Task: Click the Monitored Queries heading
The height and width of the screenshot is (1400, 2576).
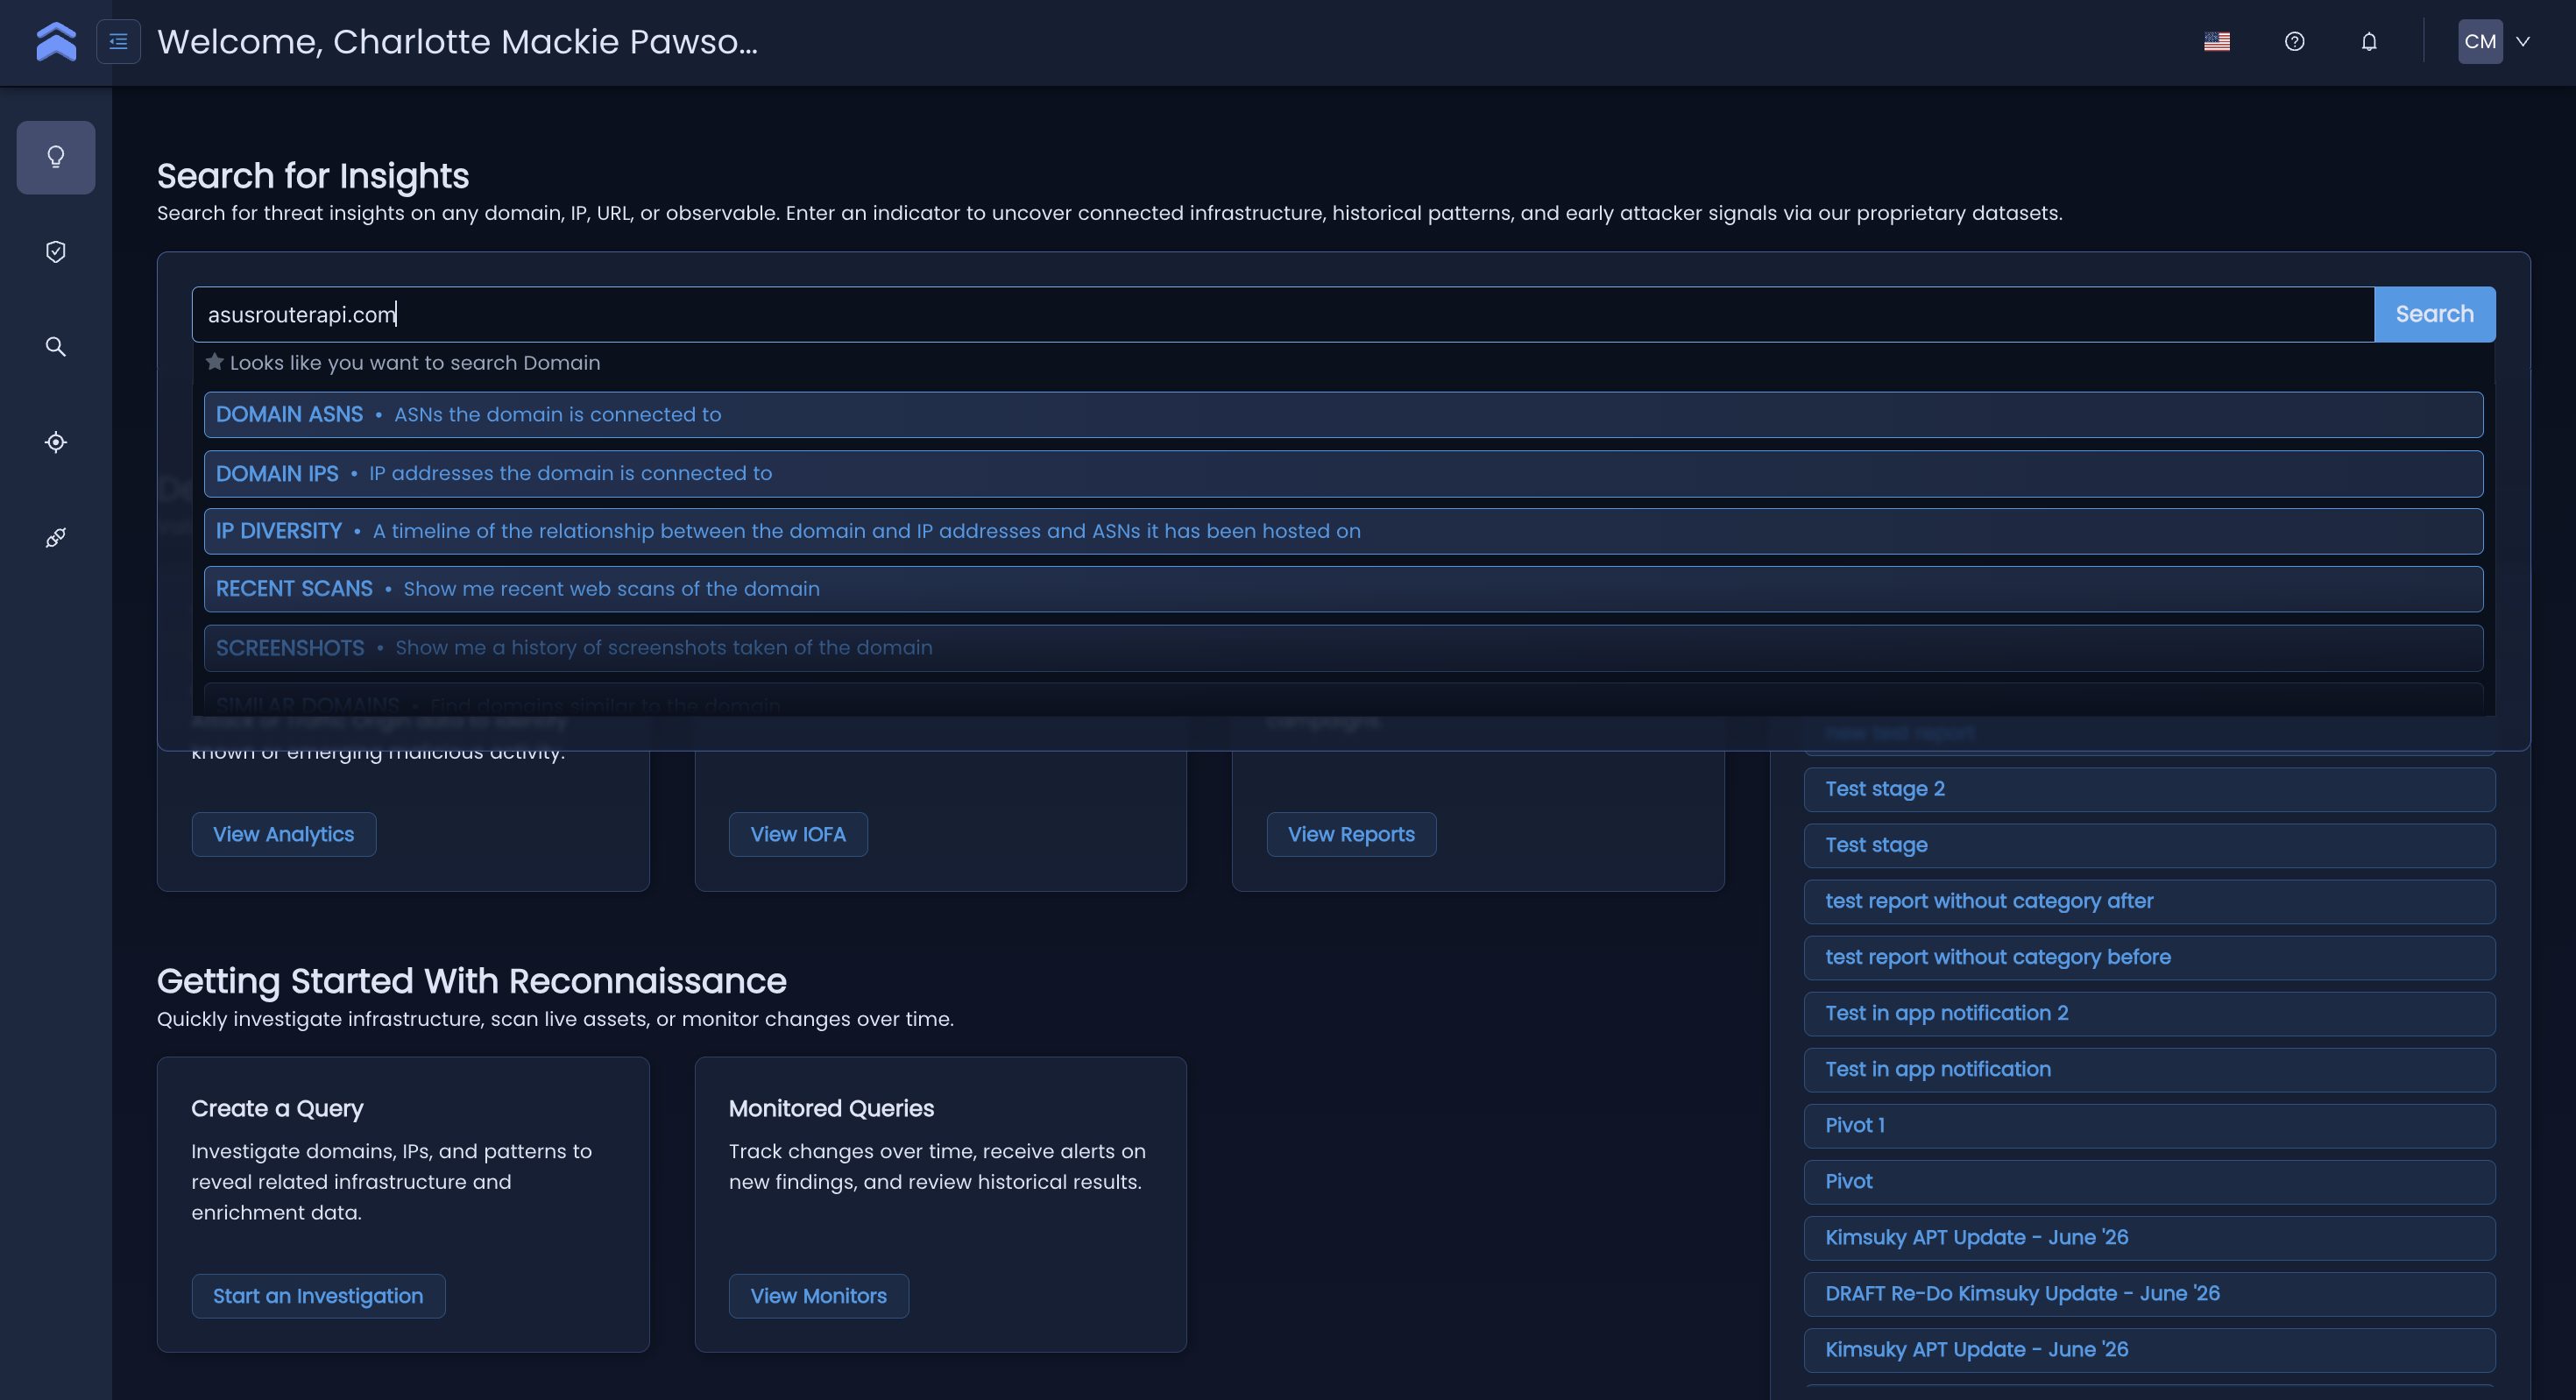Action: tap(831, 1108)
